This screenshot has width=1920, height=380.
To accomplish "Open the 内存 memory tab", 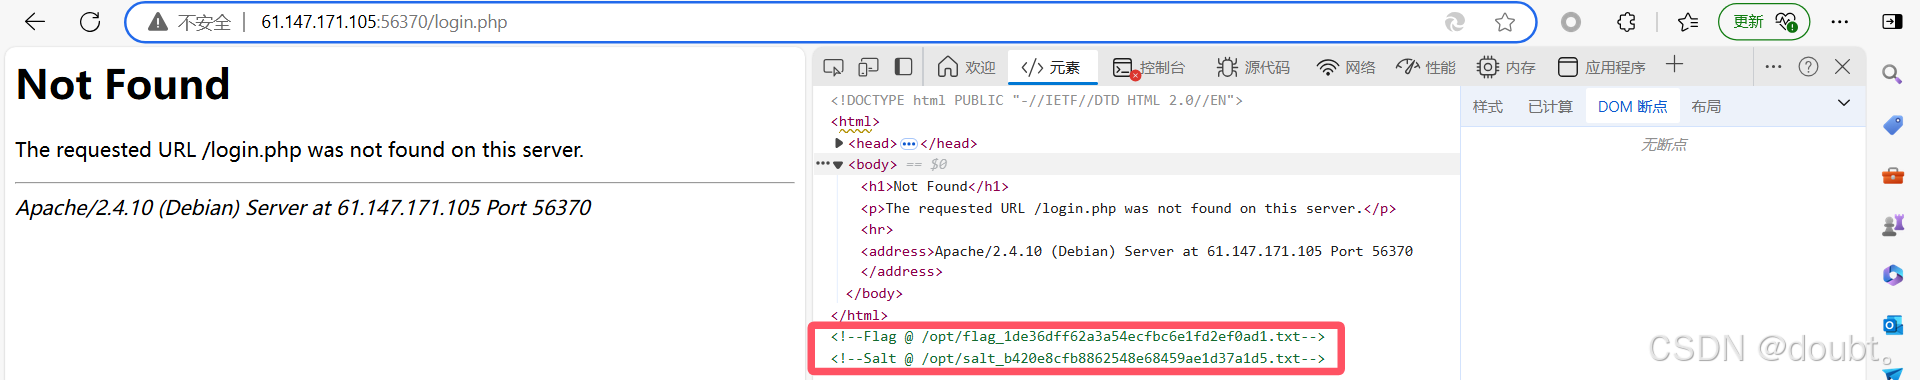I will [1506, 67].
